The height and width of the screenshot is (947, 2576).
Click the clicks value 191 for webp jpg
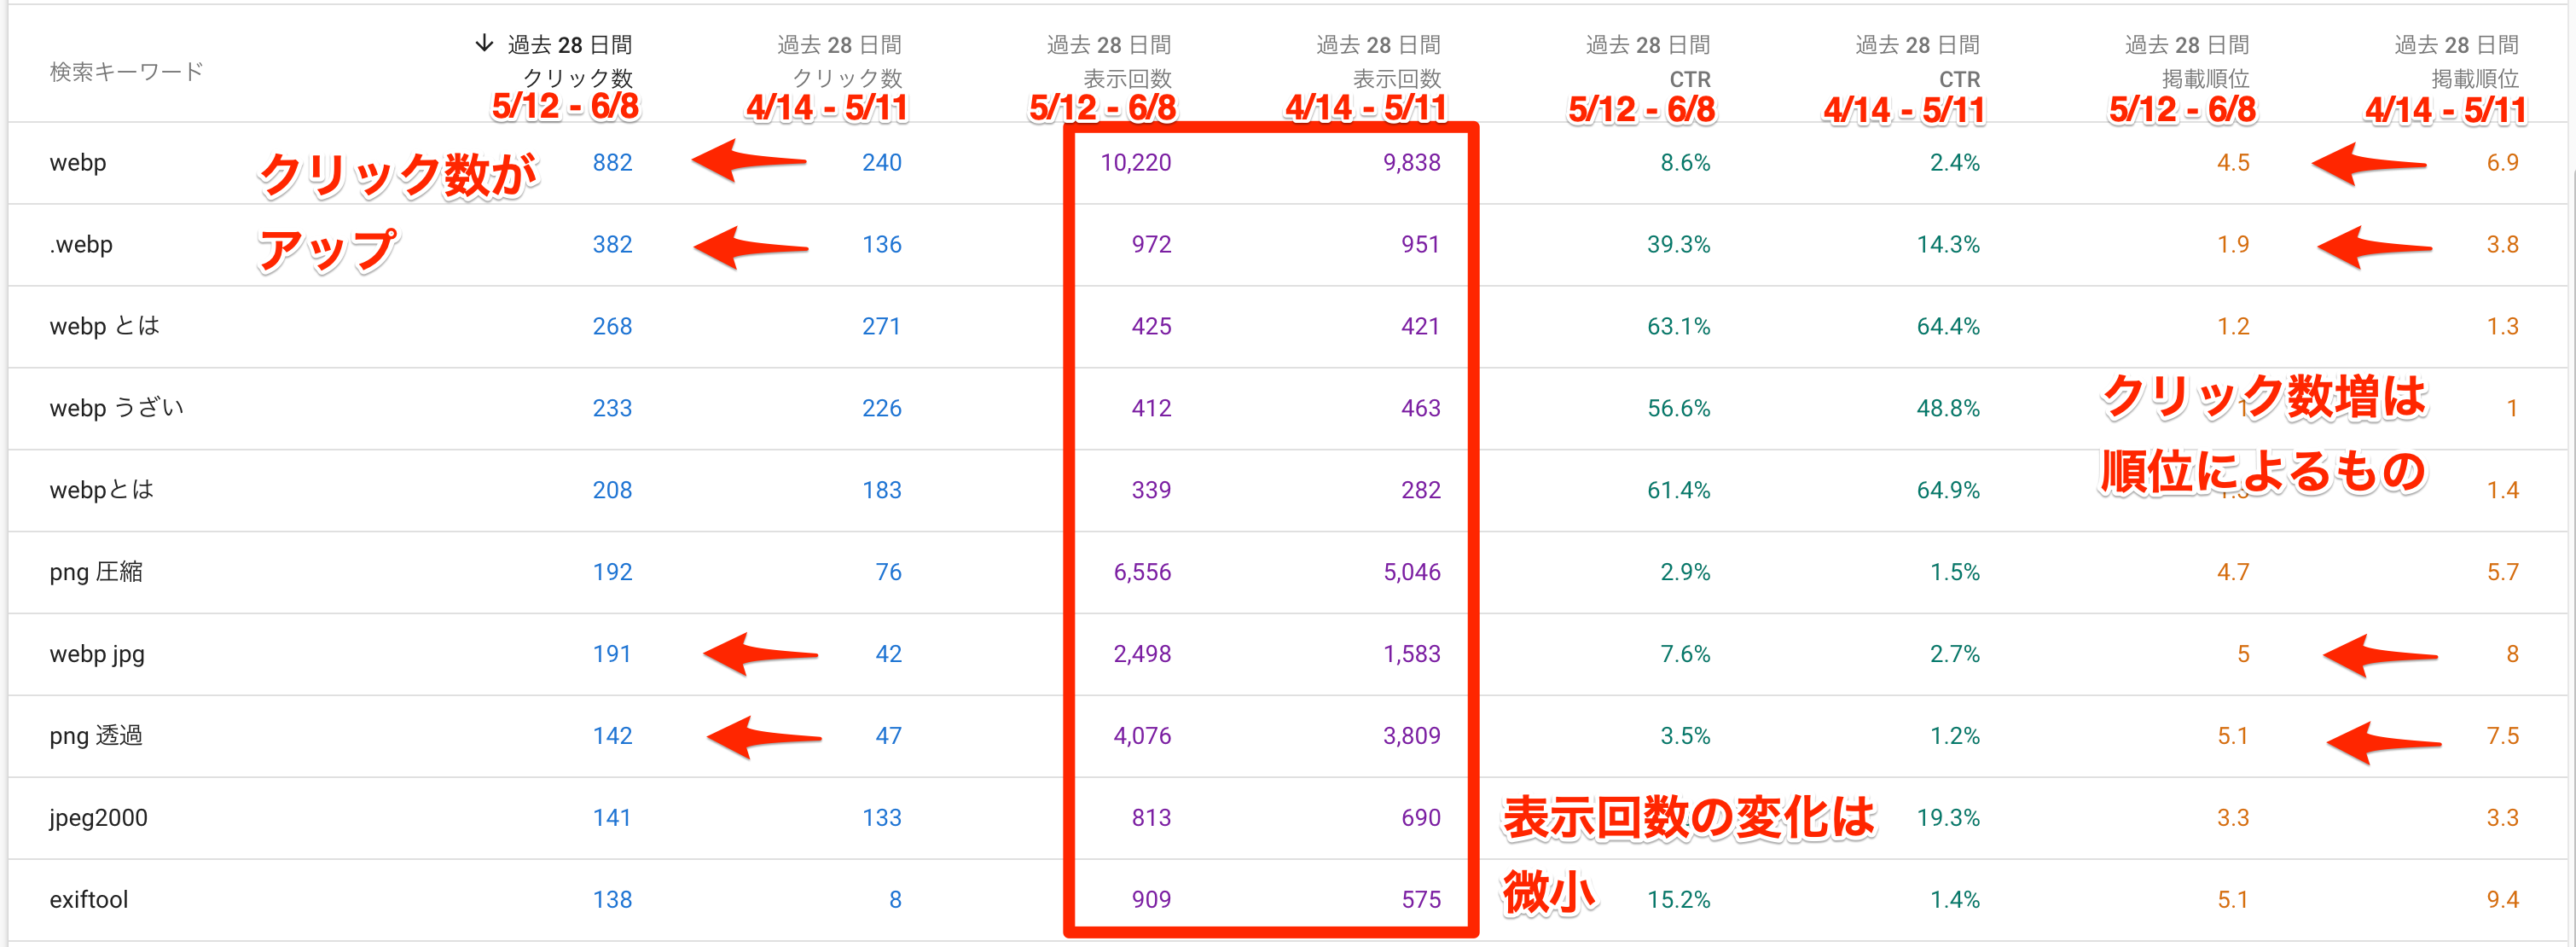612,655
